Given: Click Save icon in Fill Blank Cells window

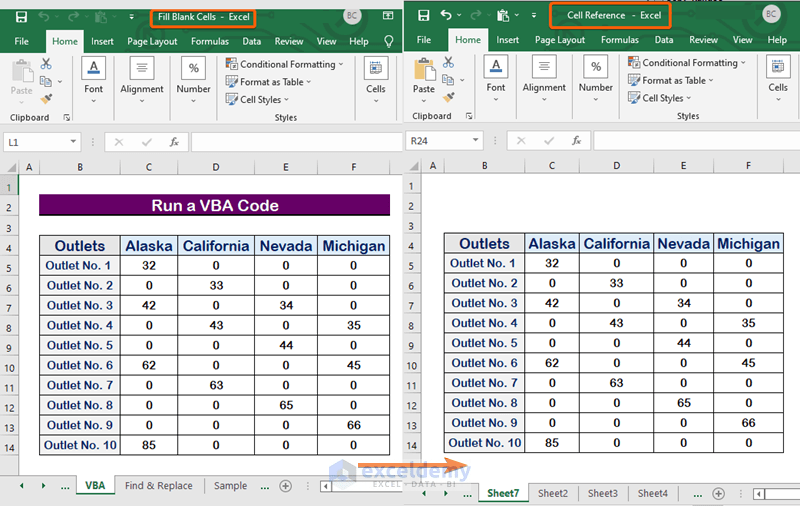Looking at the screenshot, I should [x=21, y=17].
